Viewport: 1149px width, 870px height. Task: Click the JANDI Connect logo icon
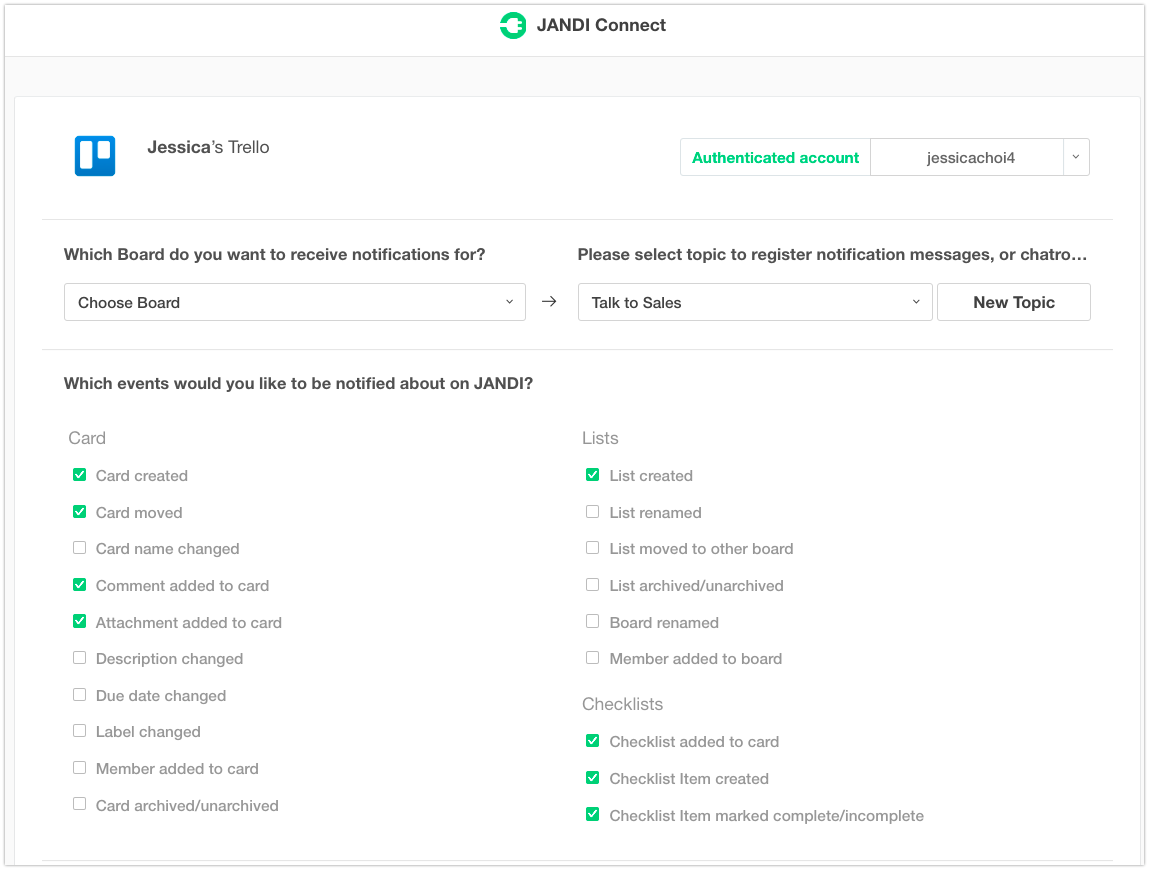pos(513,26)
